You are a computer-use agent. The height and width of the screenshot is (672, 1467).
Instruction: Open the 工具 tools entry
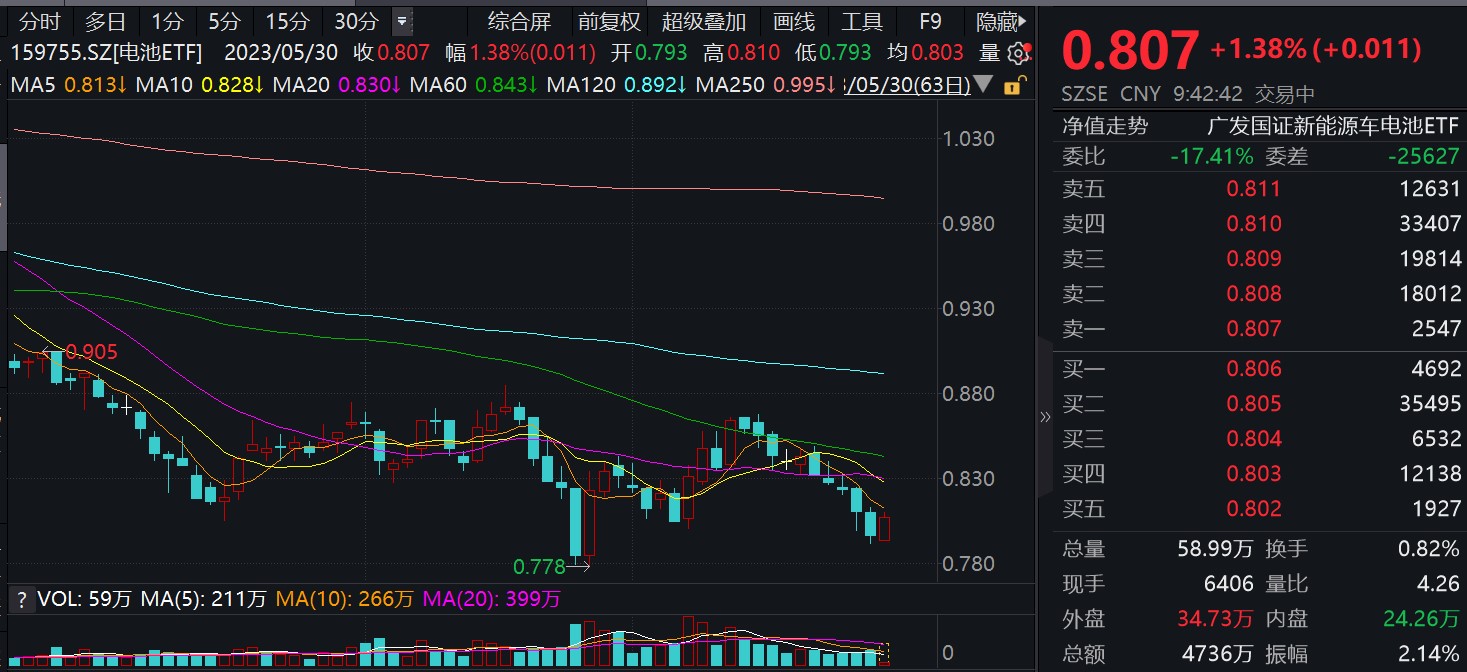[x=861, y=21]
